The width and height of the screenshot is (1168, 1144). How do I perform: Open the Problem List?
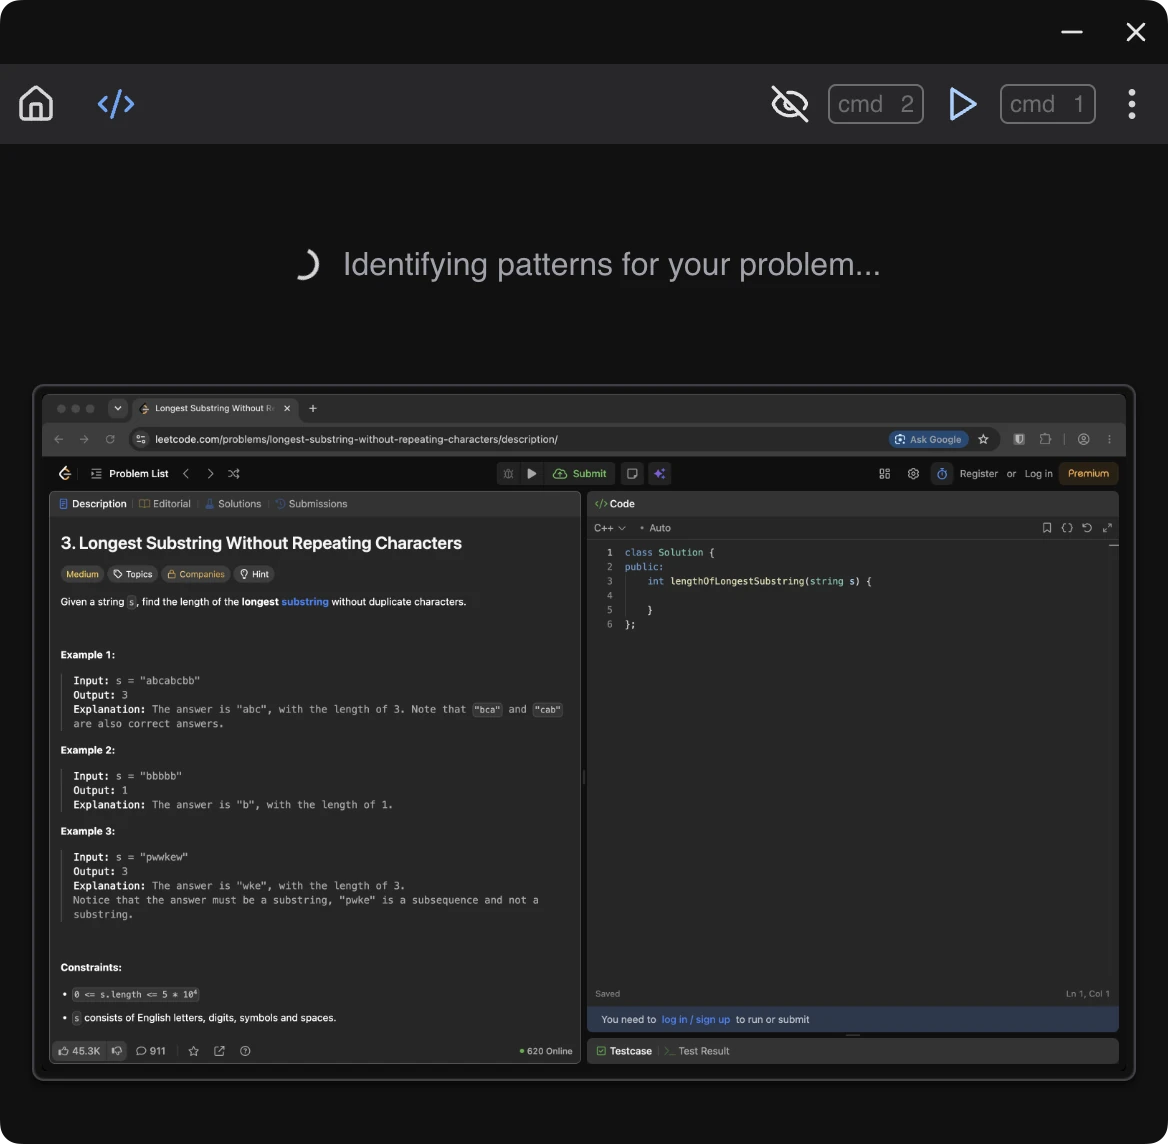(130, 474)
